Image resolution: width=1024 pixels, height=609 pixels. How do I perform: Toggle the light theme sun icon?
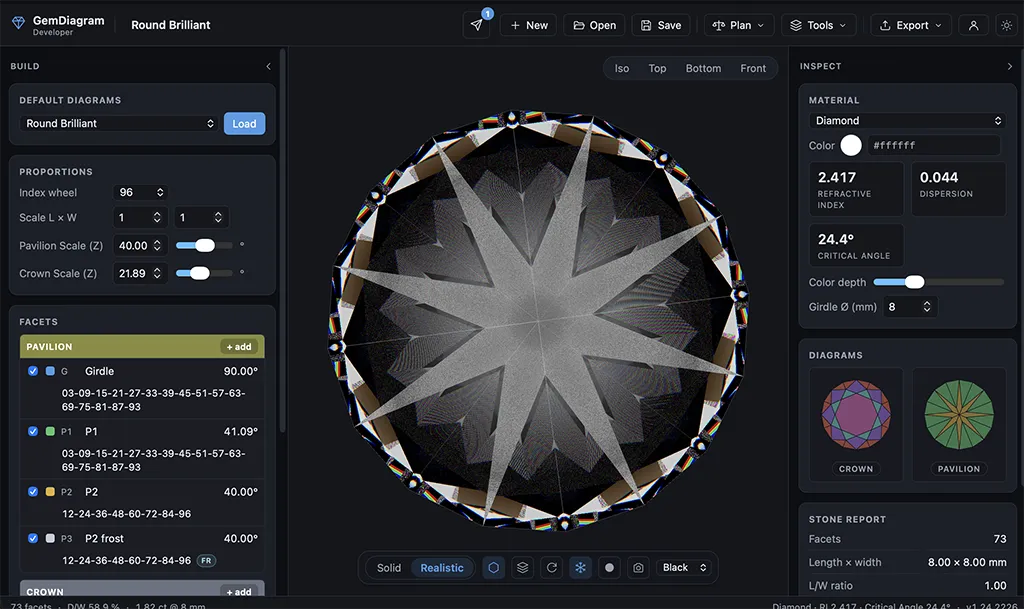pyautogui.click(x=1006, y=25)
